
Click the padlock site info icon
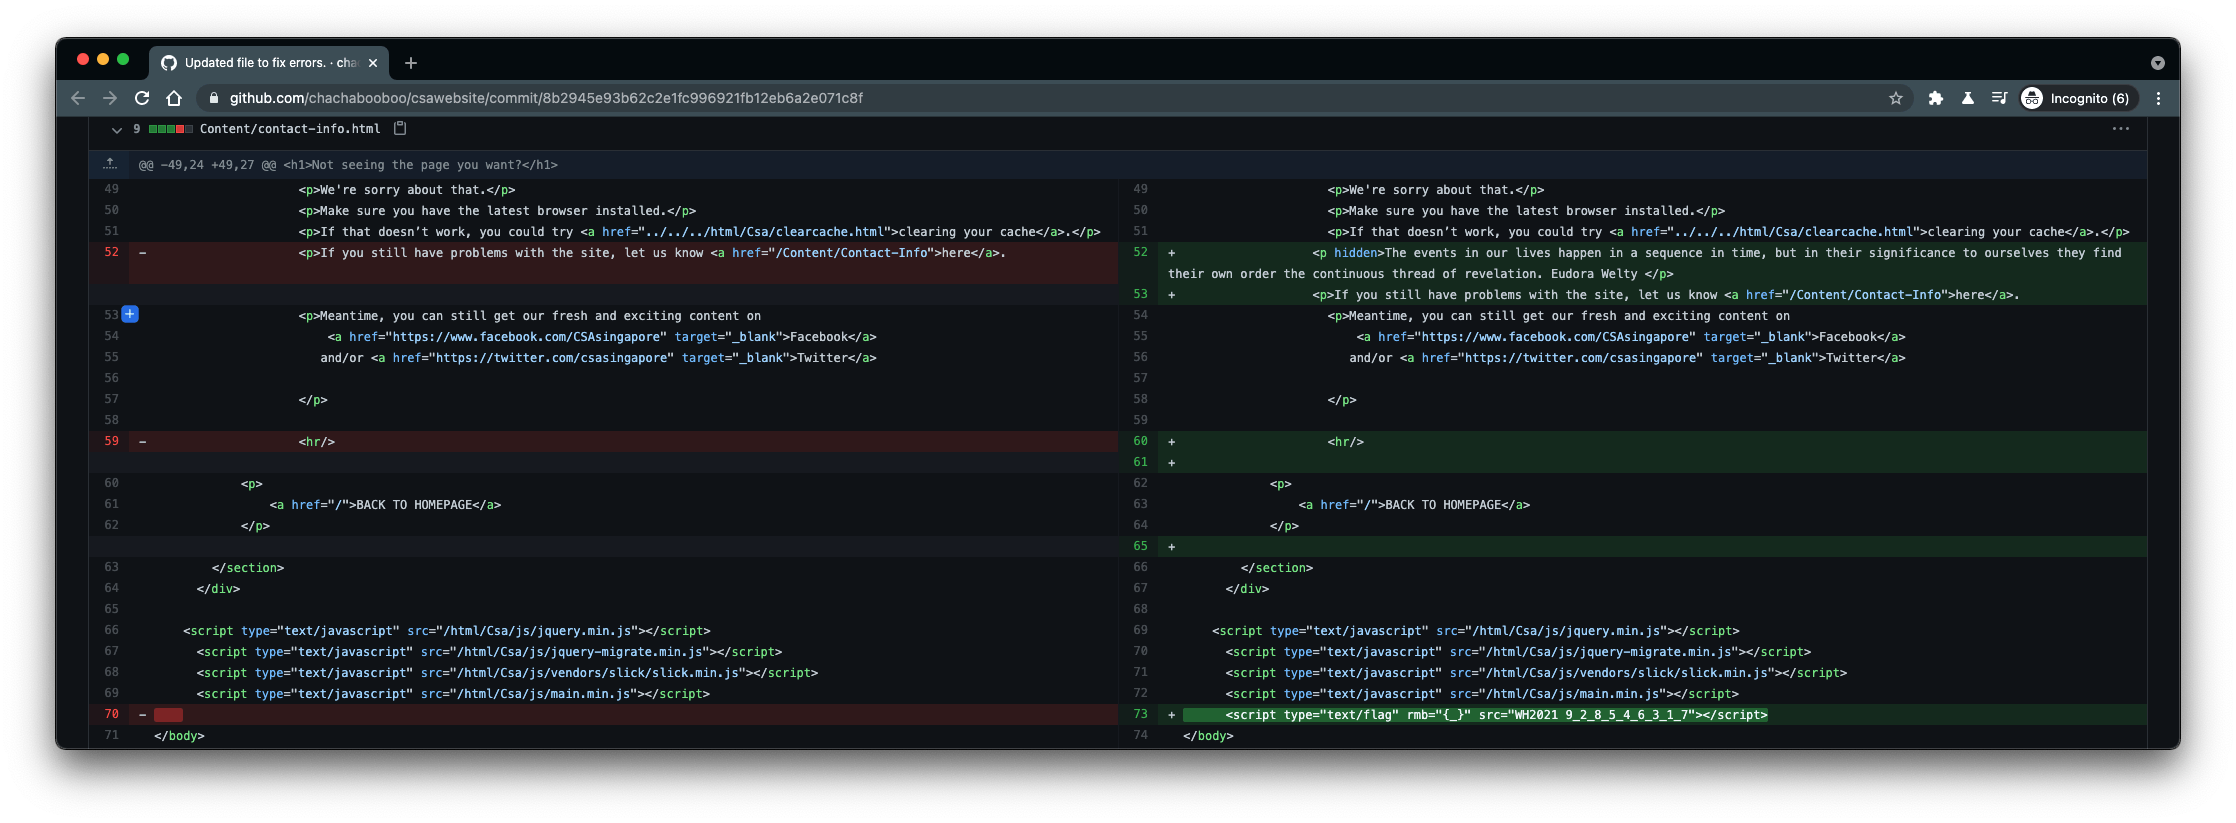[x=213, y=98]
